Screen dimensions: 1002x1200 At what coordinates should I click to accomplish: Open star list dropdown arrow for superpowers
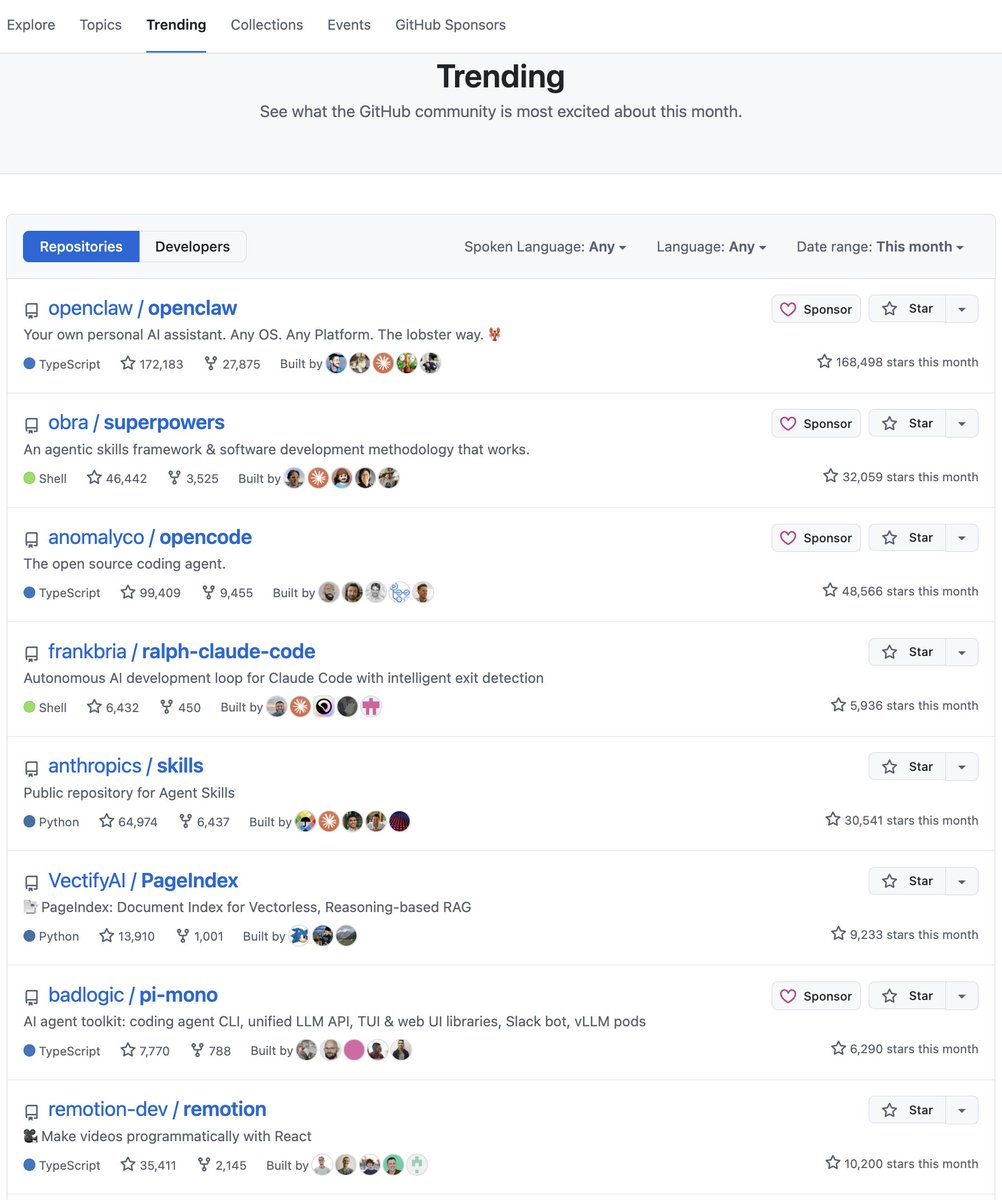tap(962, 423)
